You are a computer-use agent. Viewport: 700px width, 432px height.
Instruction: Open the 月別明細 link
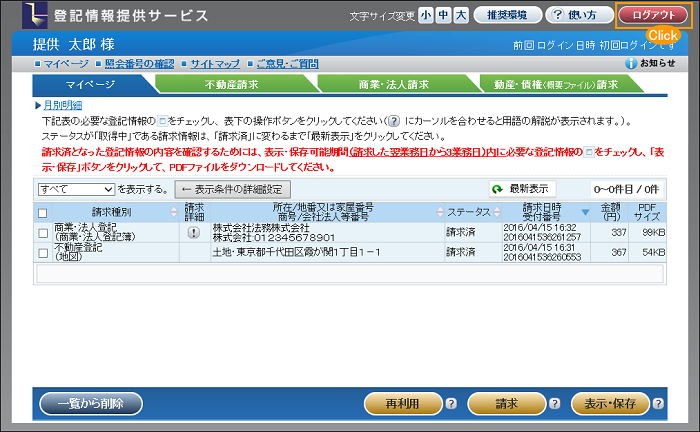click(x=62, y=105)
